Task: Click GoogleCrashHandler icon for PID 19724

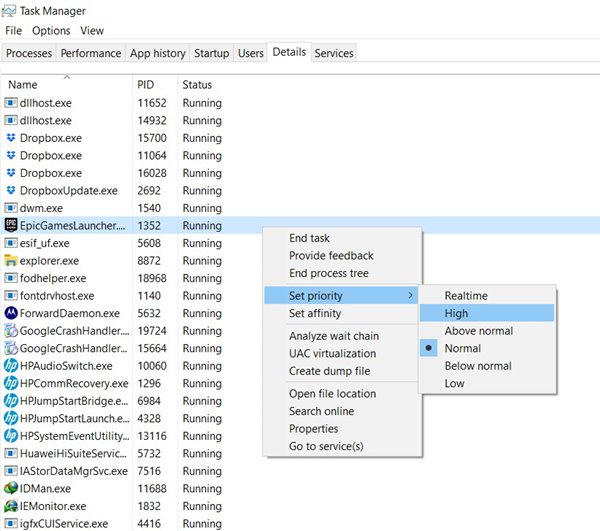Action: [x=11, y=331]
